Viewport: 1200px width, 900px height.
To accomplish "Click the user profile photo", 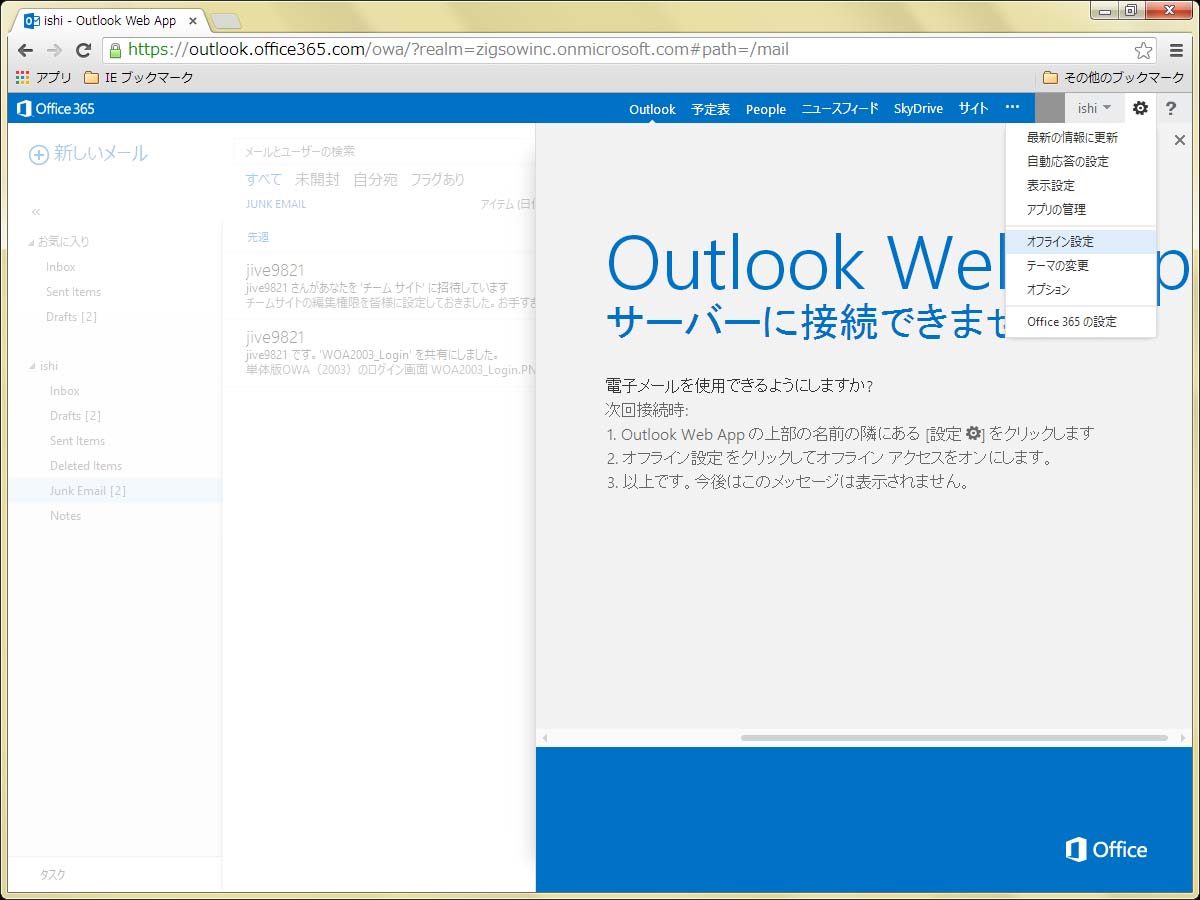I will [1050, 108].
